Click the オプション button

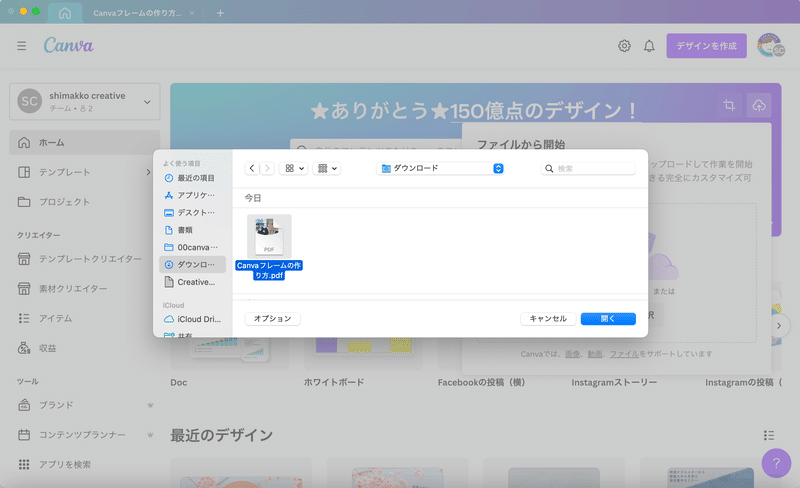click(272, 319)
